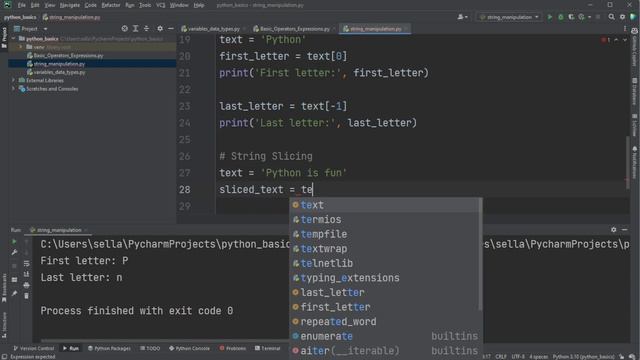640x360 pixels.
Task: Open the Project view selector dropdown
Action: pyautogui.click(x=31, y=29)
